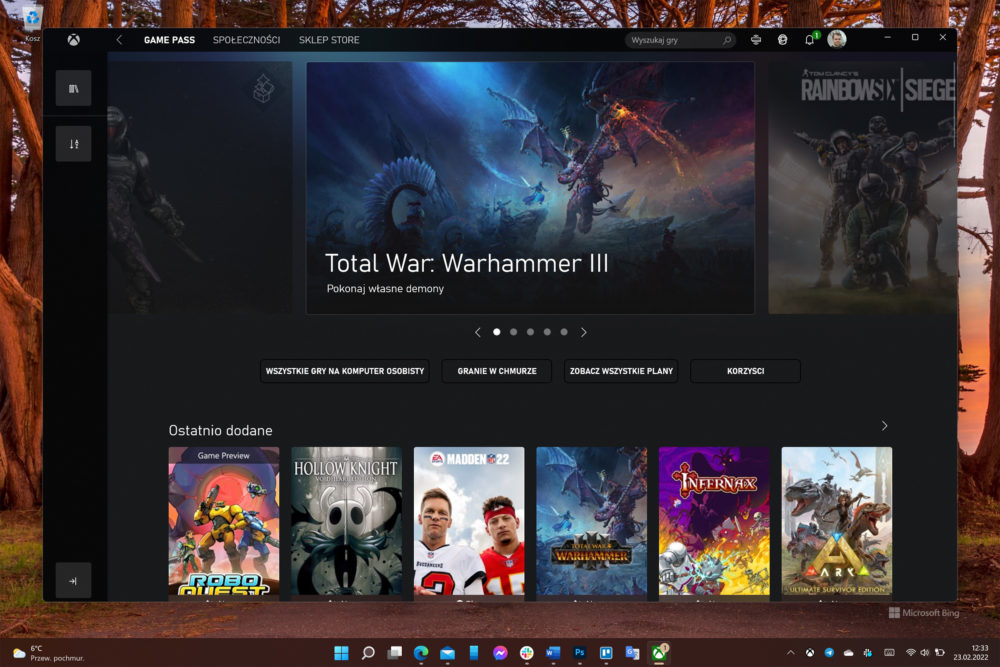Image resolution: width=1000 pixels, height=667 pixels.
Task: Open the Madden 22 game tile
Action: pos(469,522)
